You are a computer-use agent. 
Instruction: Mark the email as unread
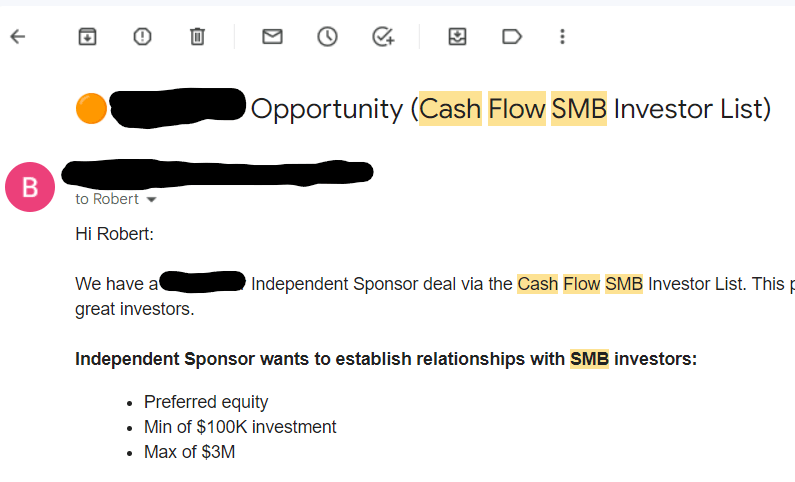[x=272, y=36]
